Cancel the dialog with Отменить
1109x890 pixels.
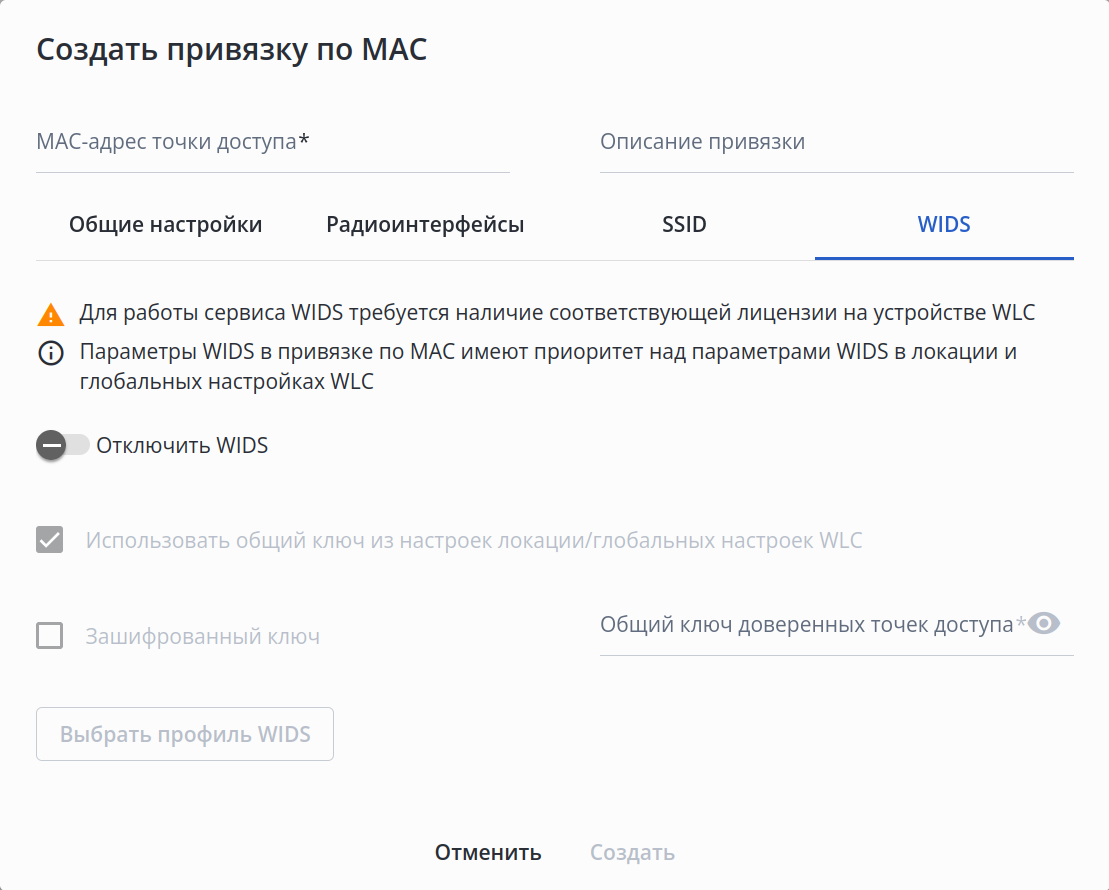tap(488, 853)
